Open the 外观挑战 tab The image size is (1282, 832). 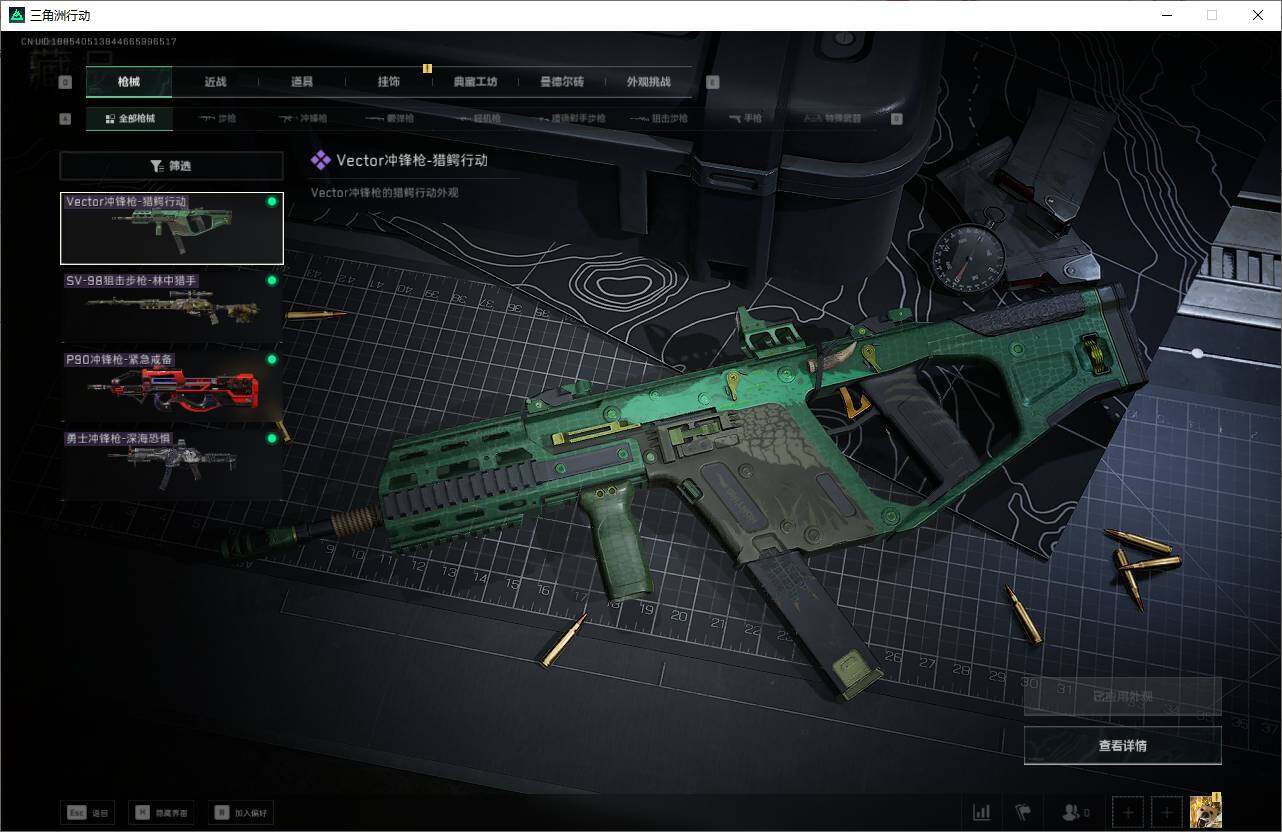pyautogui.click(x=649, y=82)
